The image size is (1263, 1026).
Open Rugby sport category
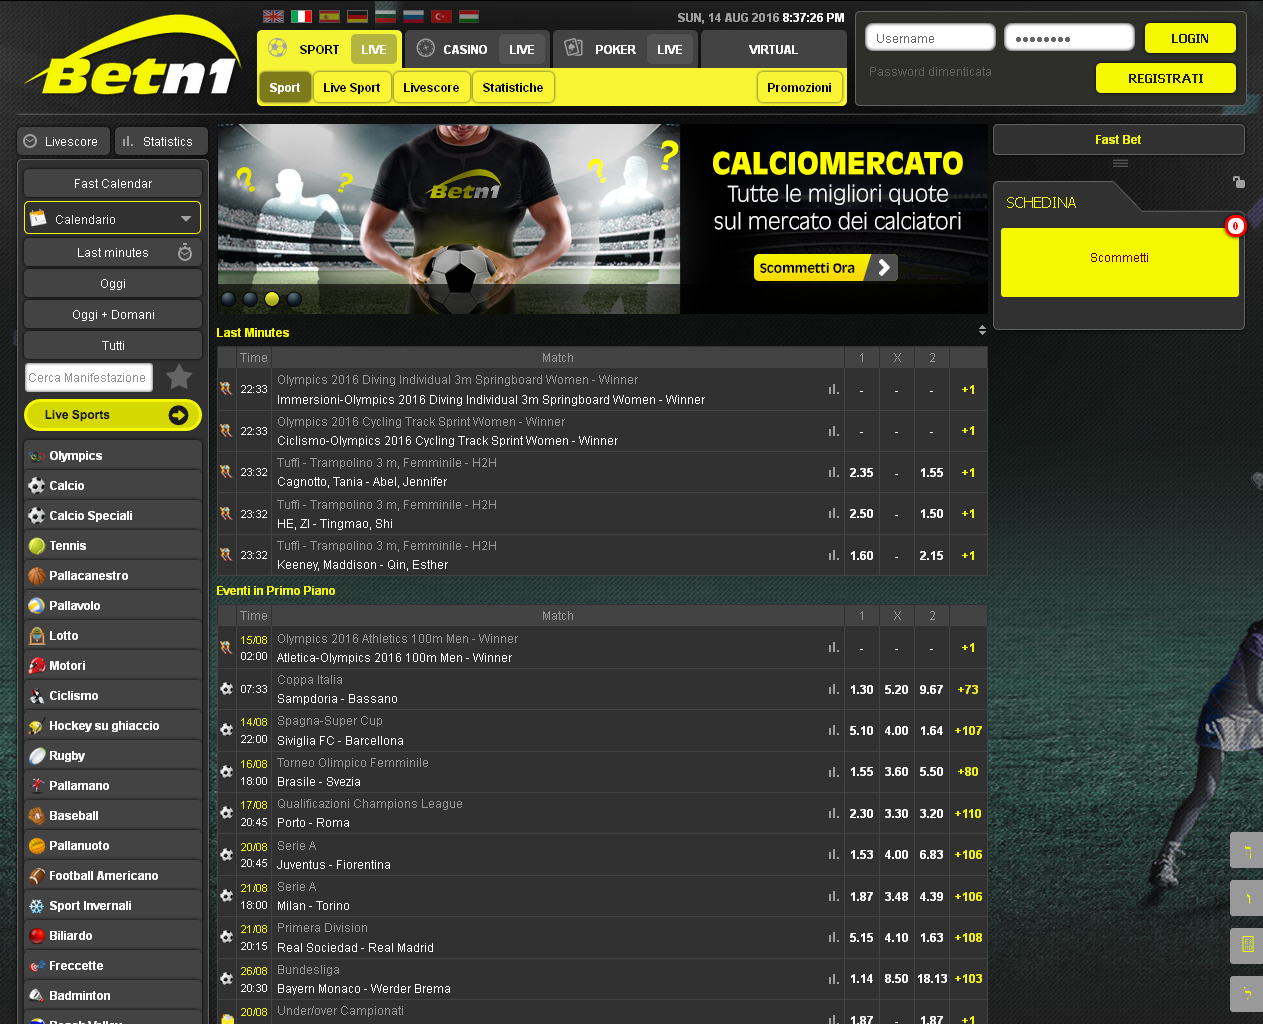point(113,755)
